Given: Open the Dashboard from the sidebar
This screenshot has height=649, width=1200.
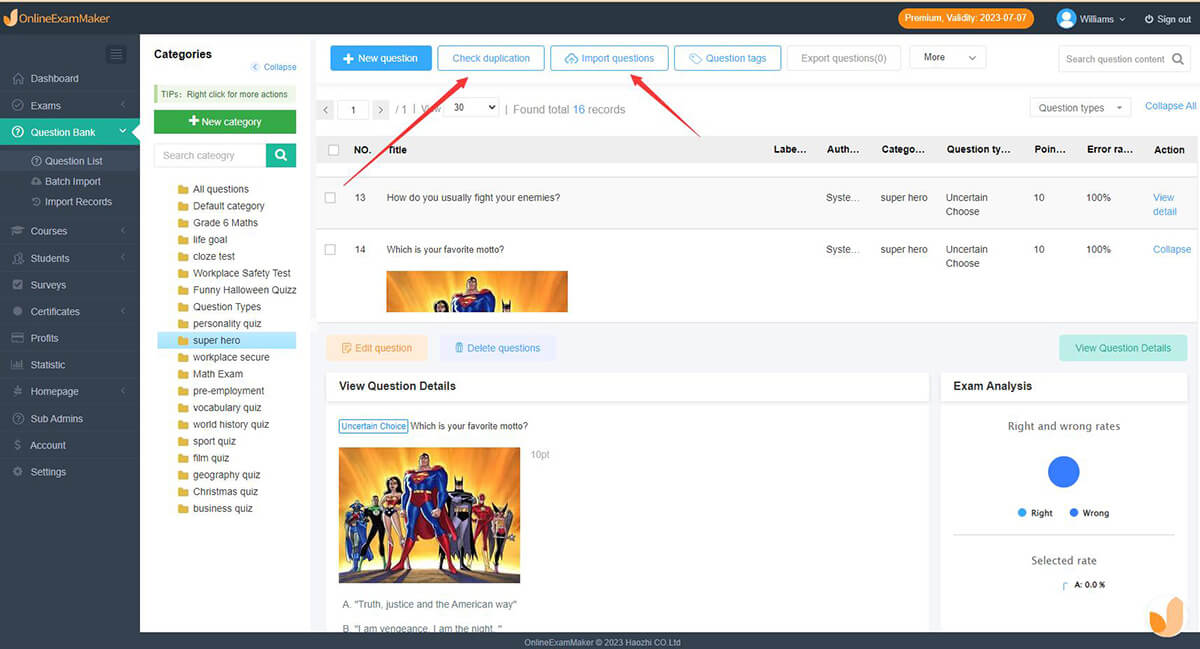Looking at the screenshot, I should pyautogui.click(x=48, y=78).
